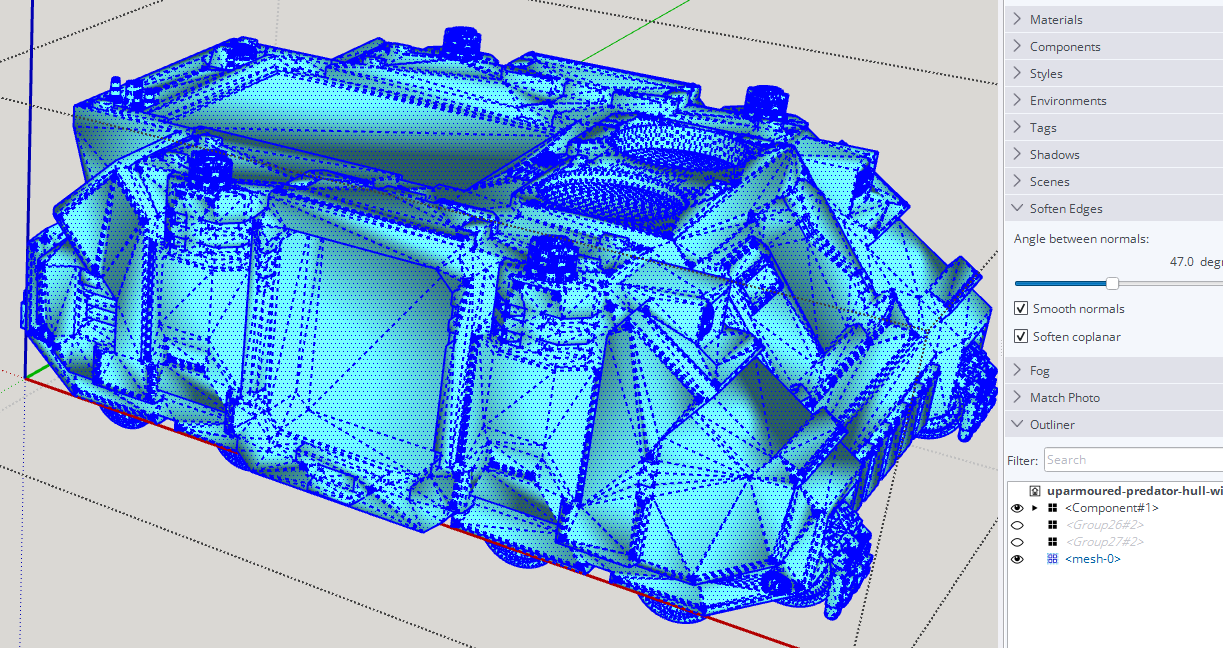Click the model icon beside uparmoured-predator-hull
Image resolution: width=1223 pixels, height=648 pixels.
click(x=1036, y=491)
